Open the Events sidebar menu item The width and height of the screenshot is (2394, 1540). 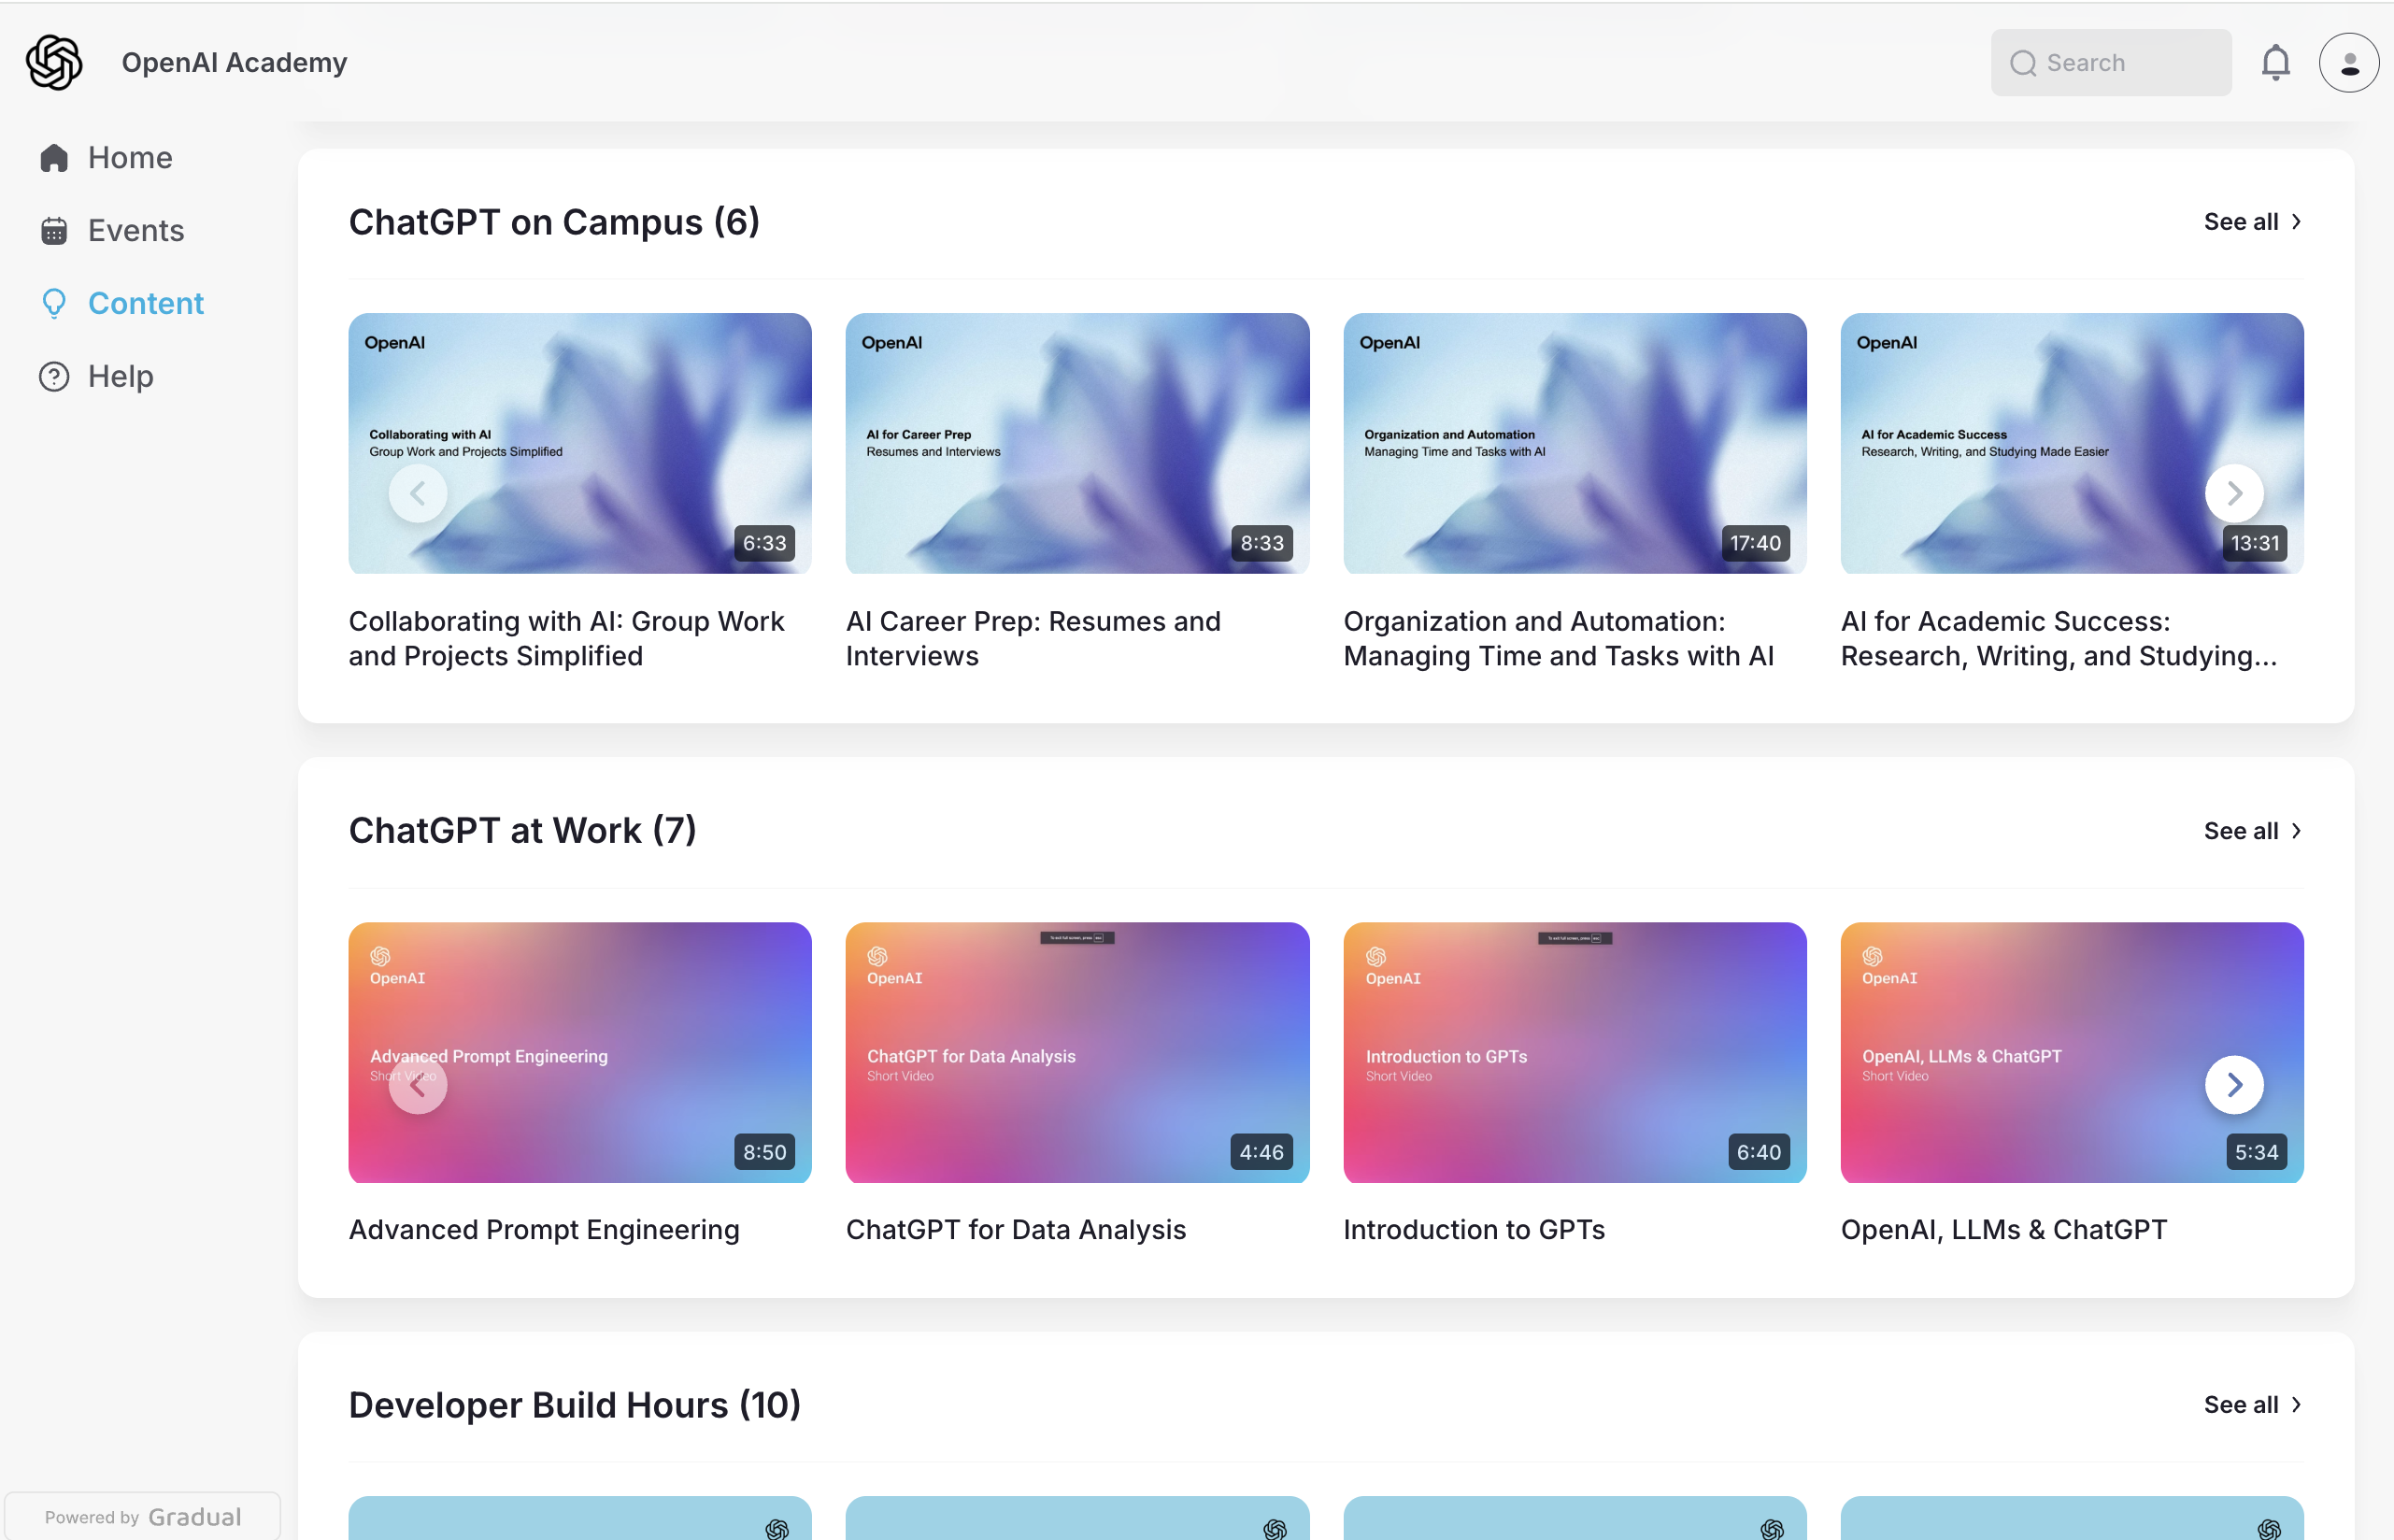pos(136,231)
